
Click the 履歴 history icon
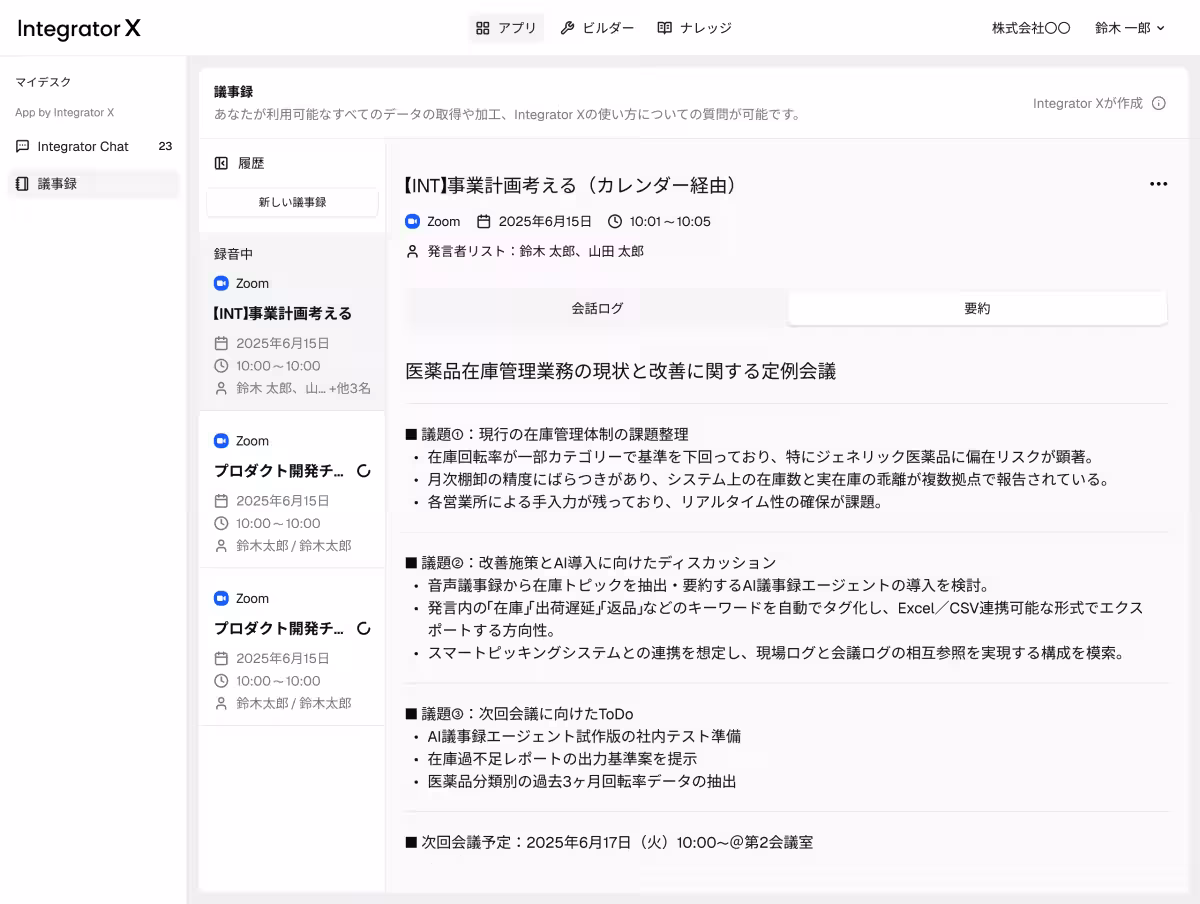pyautogui.click(x=219, y=163)
